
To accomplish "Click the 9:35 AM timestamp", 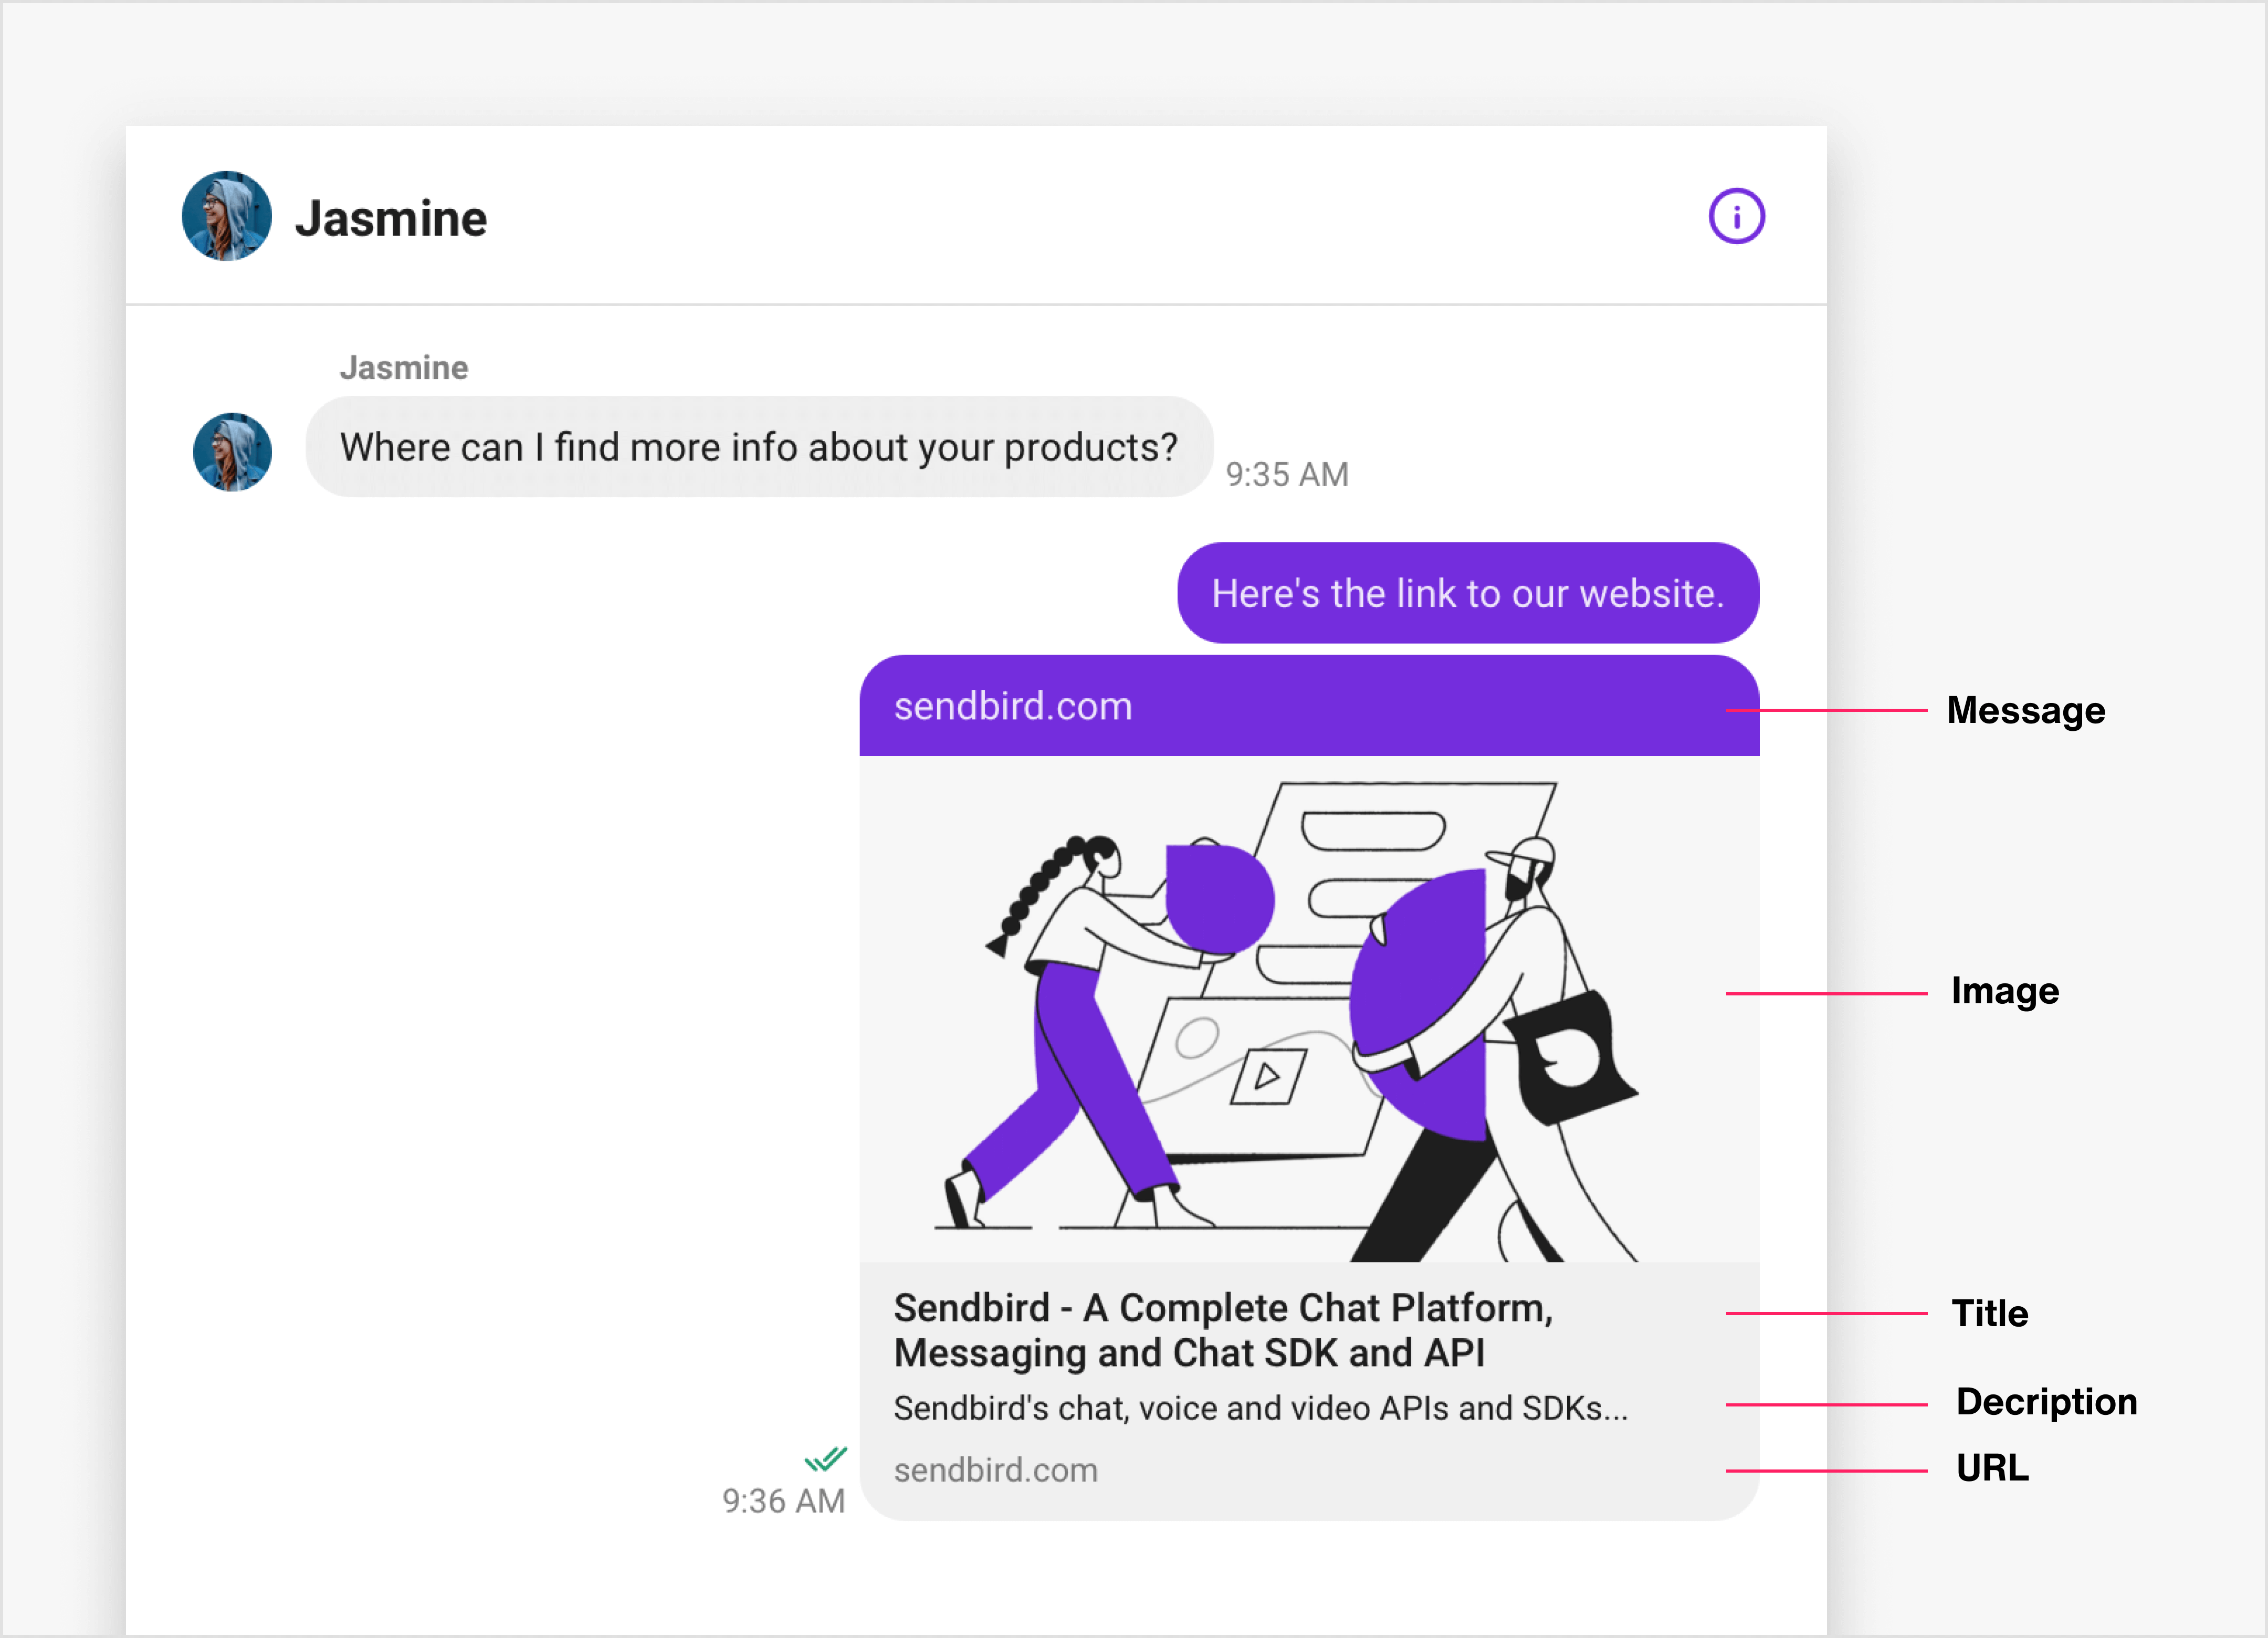I will click(1287, 474).
